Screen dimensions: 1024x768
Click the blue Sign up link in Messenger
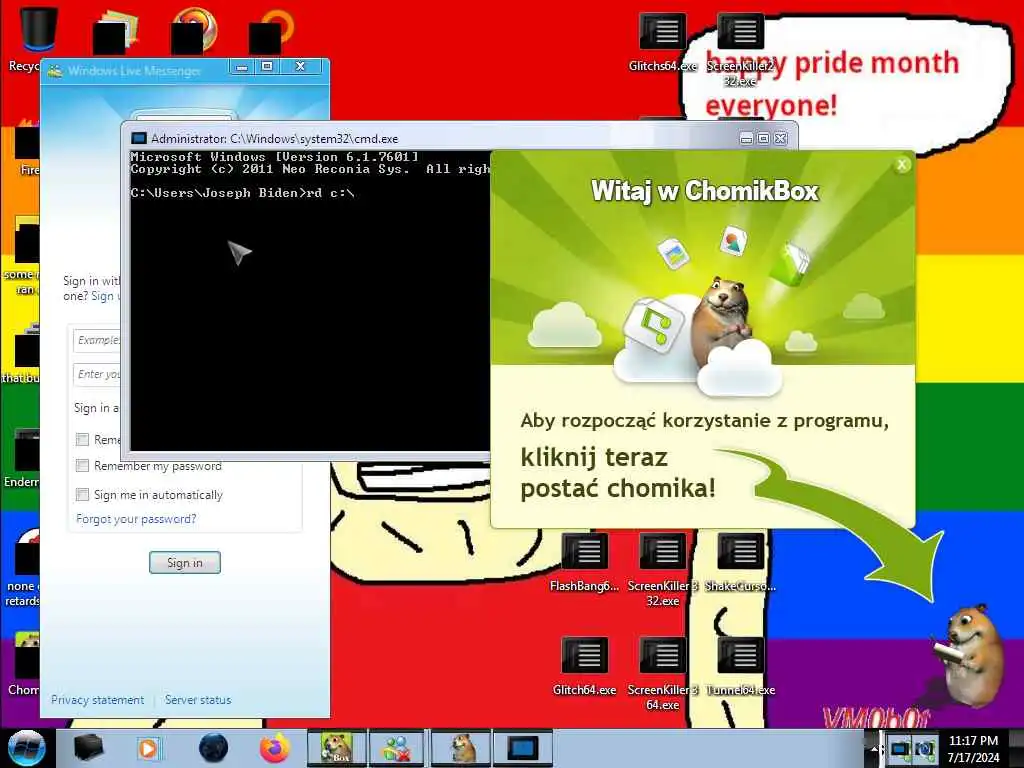104,296
